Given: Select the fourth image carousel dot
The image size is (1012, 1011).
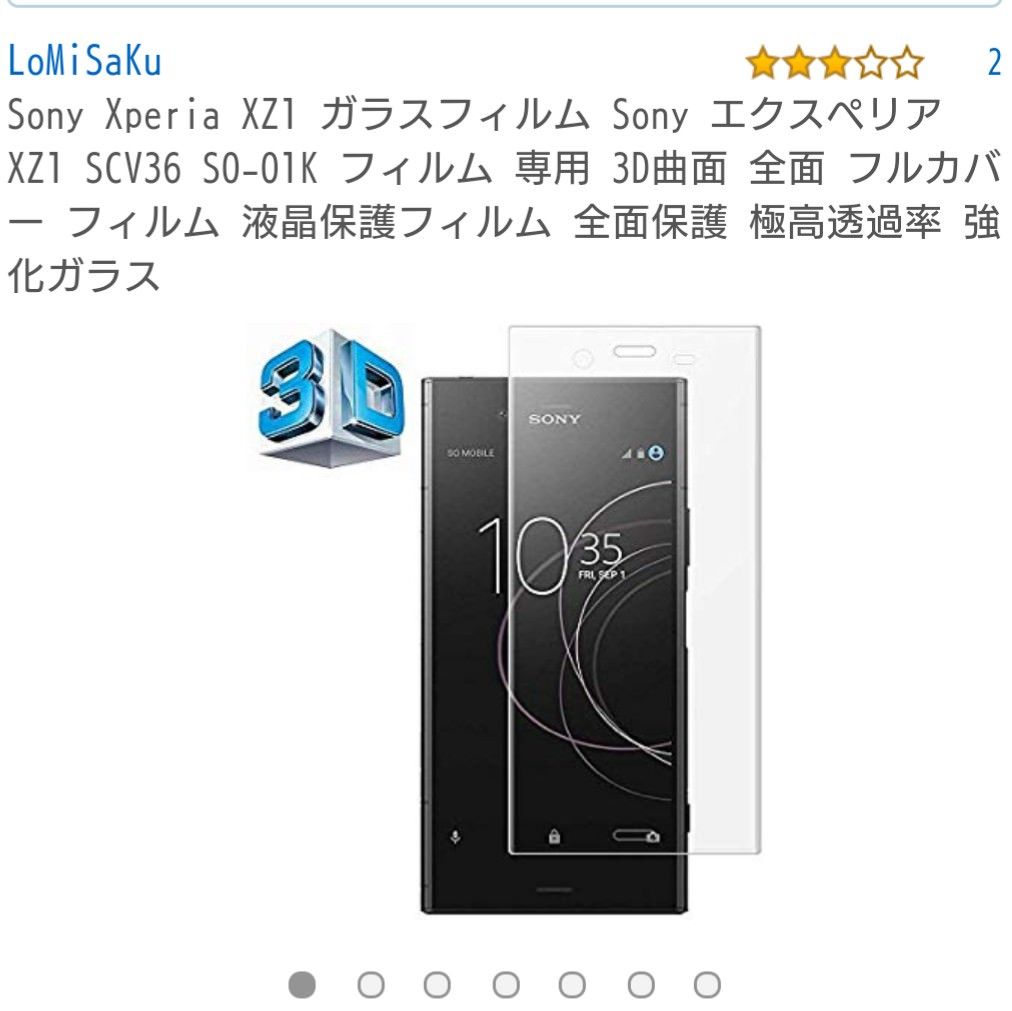Looking at the screenshot, I should 506,985.
